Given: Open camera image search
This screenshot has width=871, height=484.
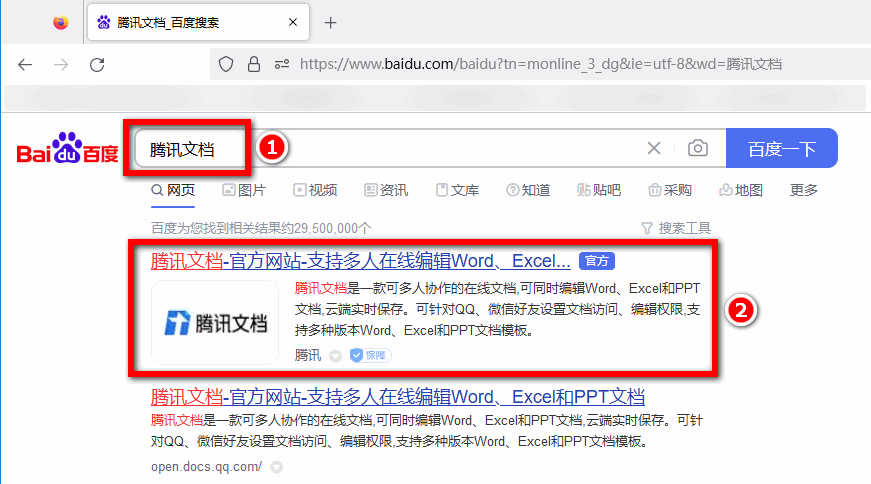Looking at the screenshot, I should 698,148.
